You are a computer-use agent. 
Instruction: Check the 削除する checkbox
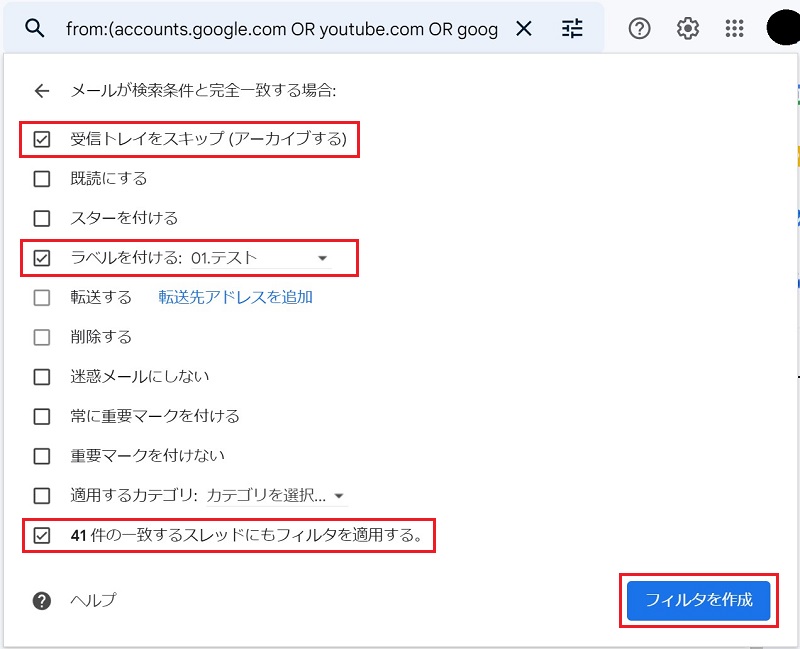(x=42, y=337)
